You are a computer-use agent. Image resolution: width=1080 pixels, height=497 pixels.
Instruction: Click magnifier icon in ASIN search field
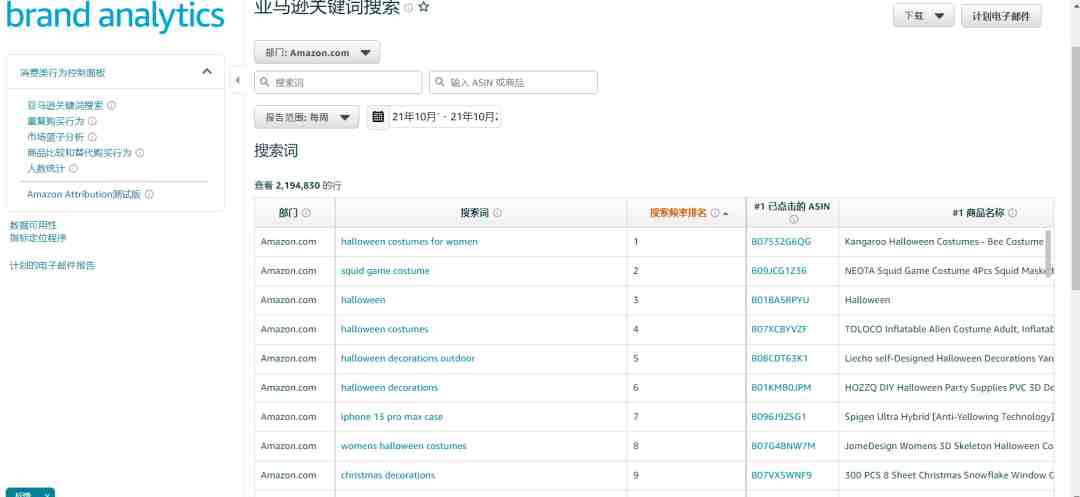tap(439, 82)
